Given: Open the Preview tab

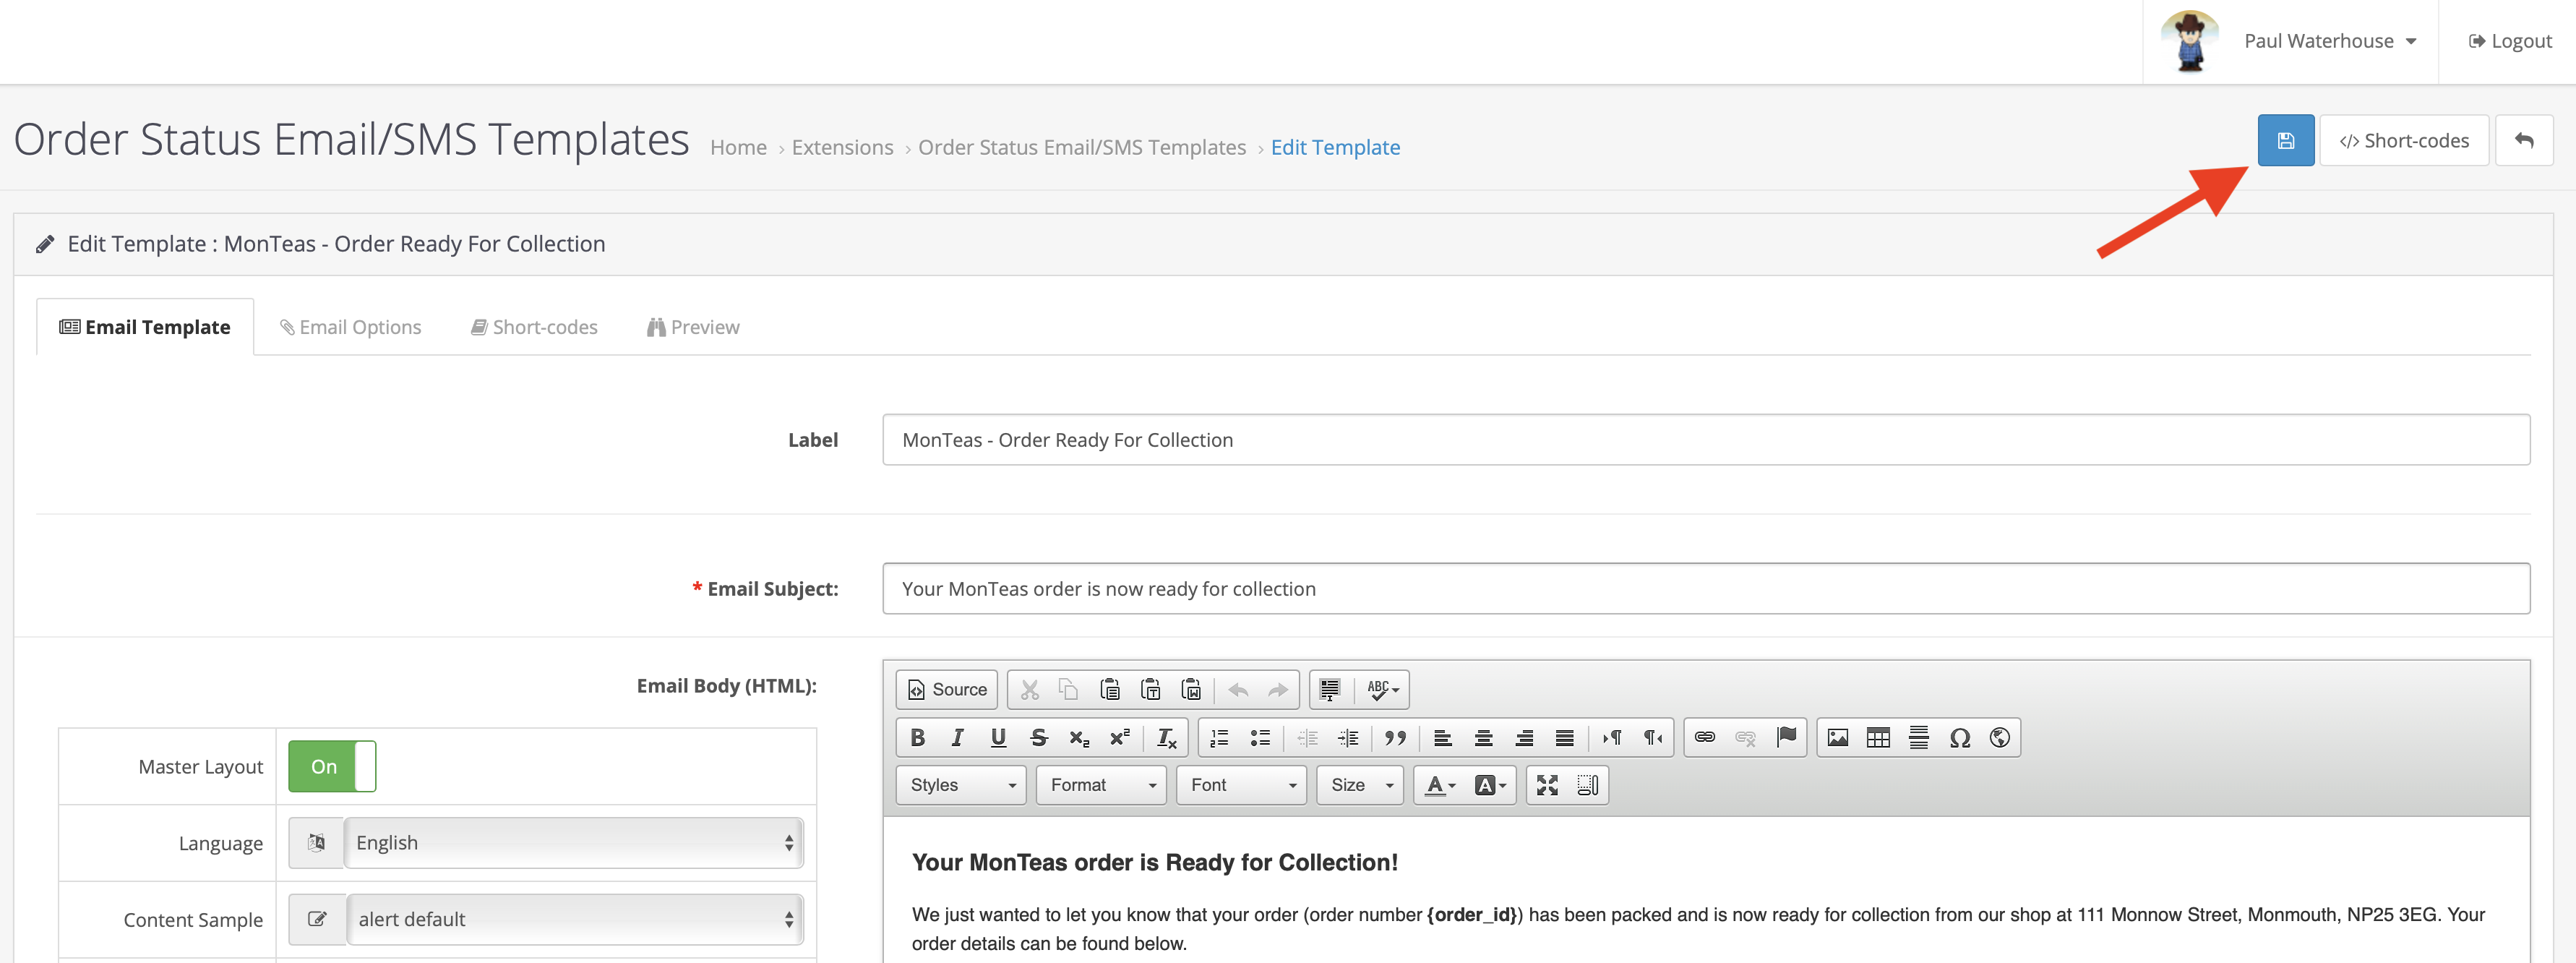Looking at the screenshot, I should (x=693, y=328).
